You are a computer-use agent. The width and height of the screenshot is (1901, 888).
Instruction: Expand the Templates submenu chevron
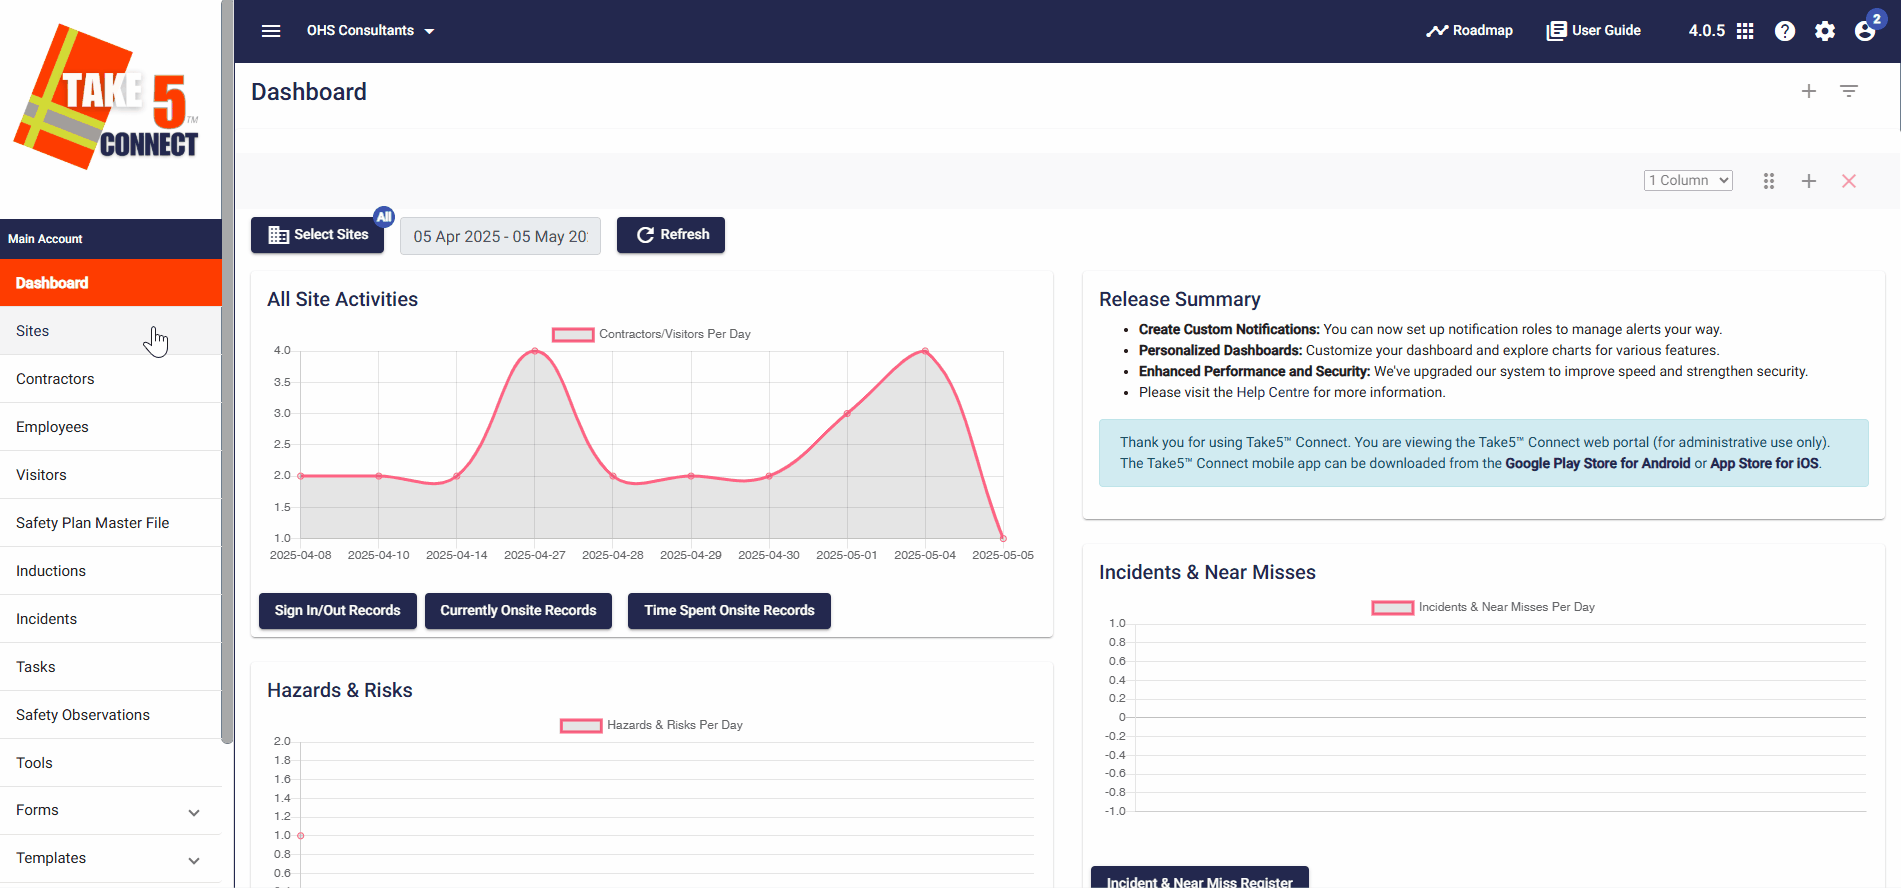[x=194, y=860]
